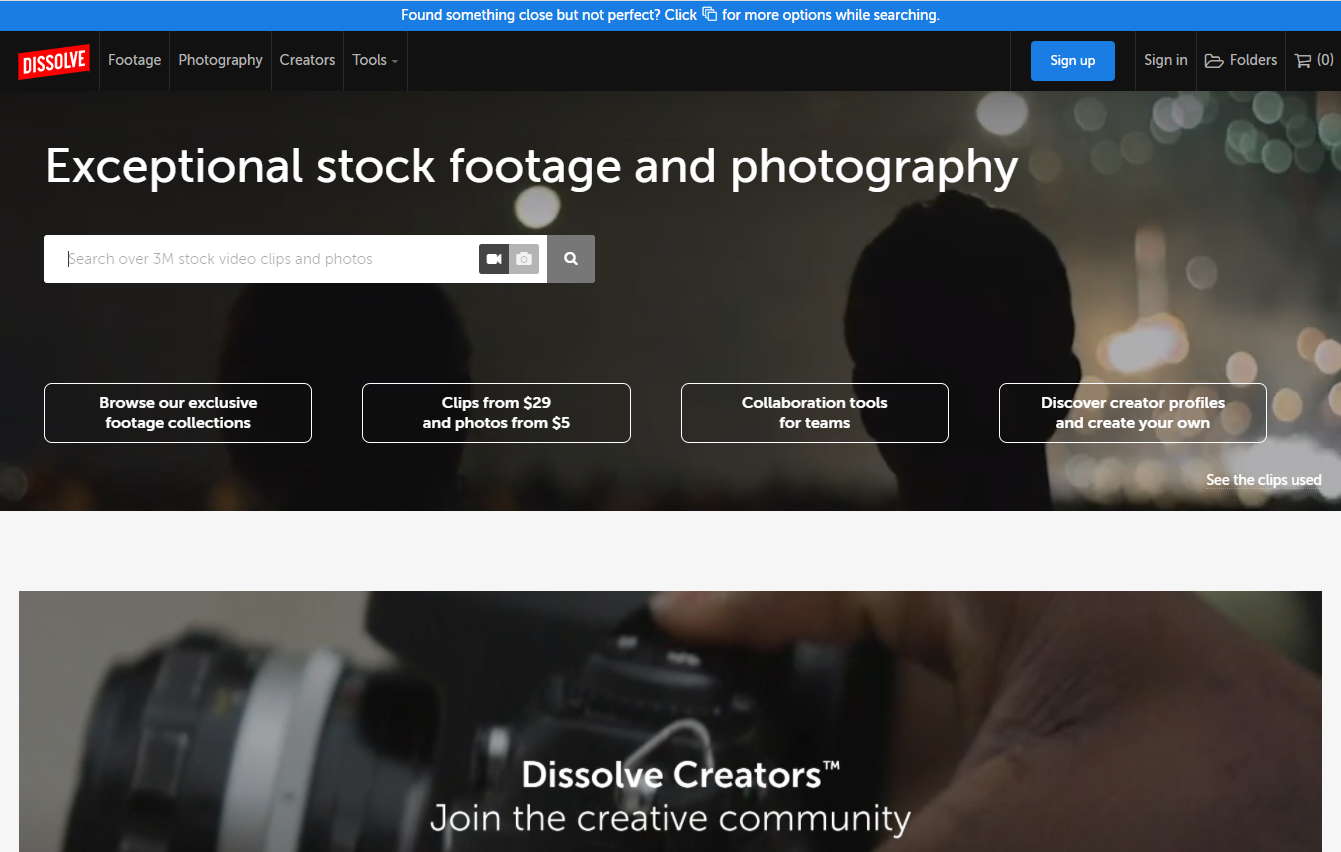
Task: Go to the Creators page
Action: pos(307,60)
